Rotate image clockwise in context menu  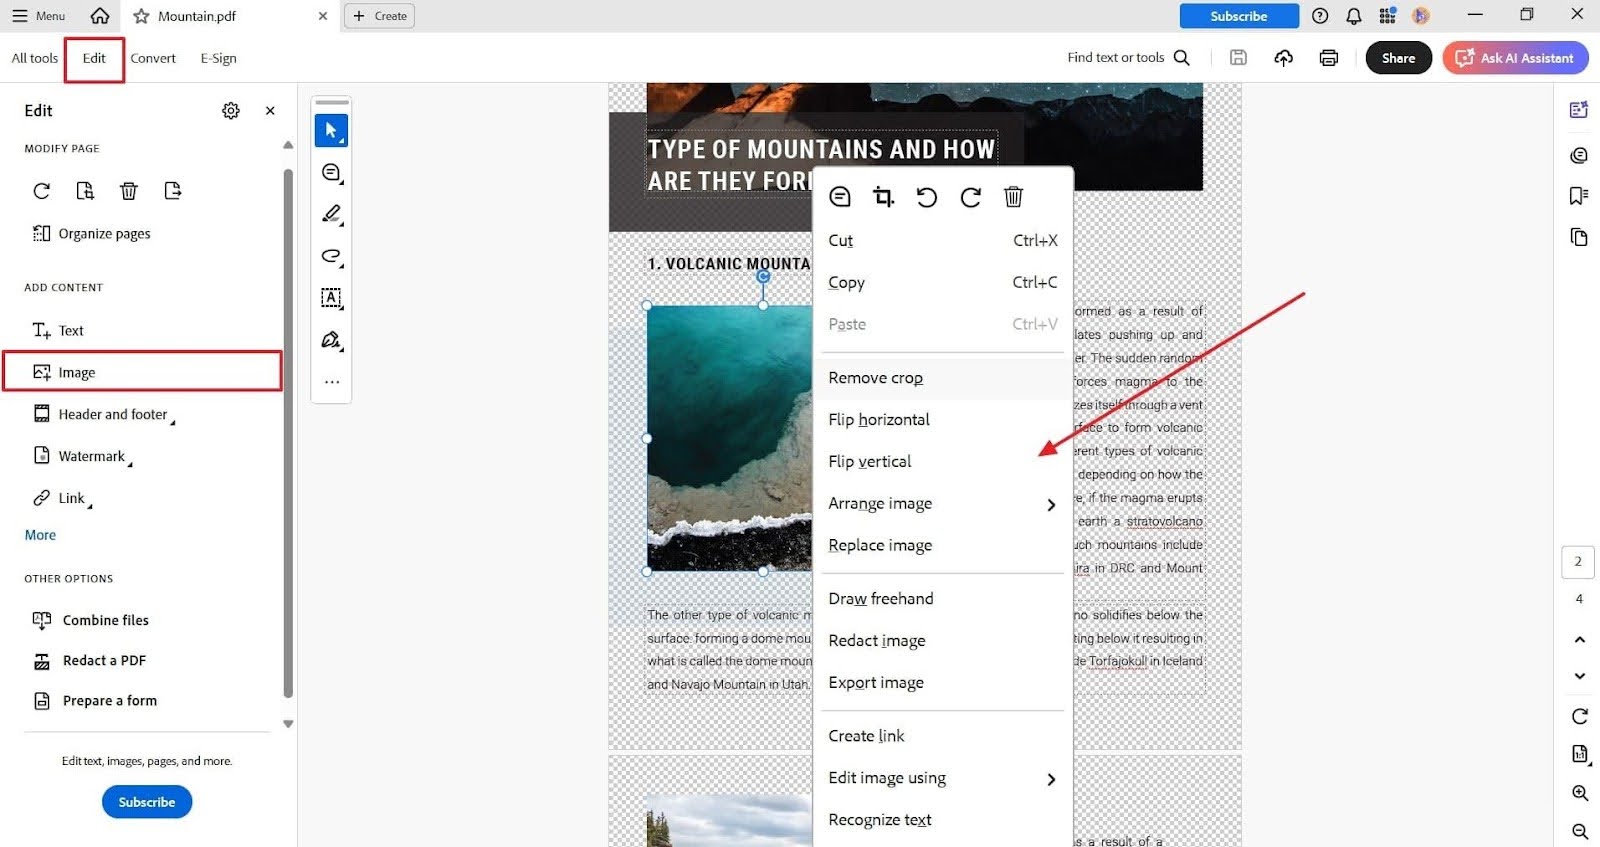point(970,197)
